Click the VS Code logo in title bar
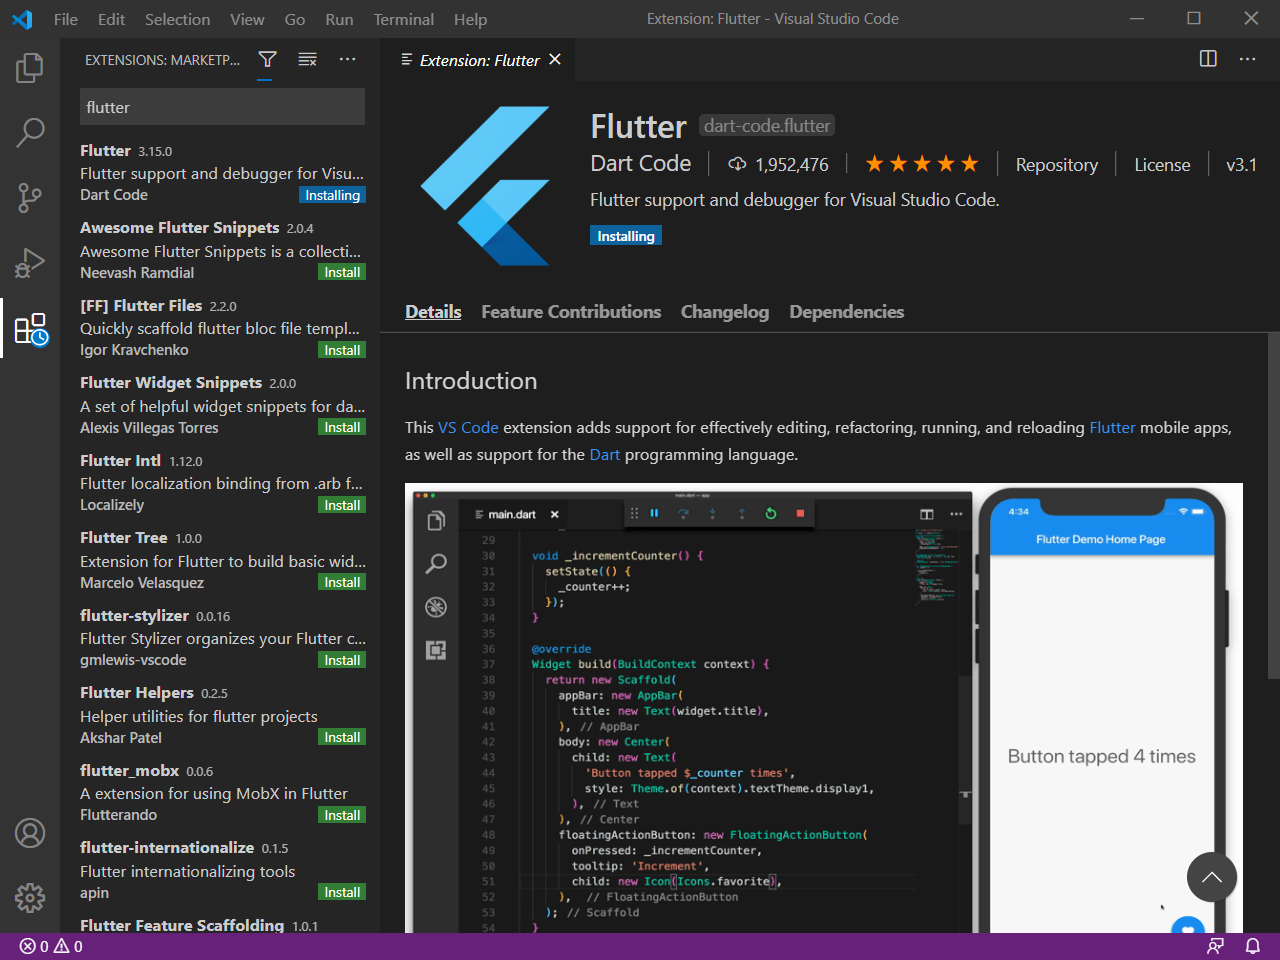1280x960 pixels. tap(22, 19)
